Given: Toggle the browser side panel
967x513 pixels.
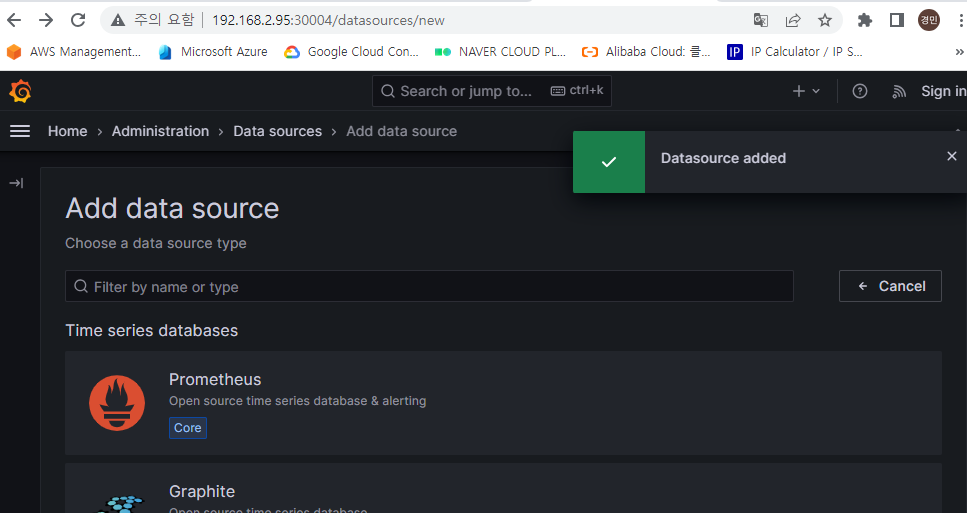Looking at the screenshot, I should (897, 20).
